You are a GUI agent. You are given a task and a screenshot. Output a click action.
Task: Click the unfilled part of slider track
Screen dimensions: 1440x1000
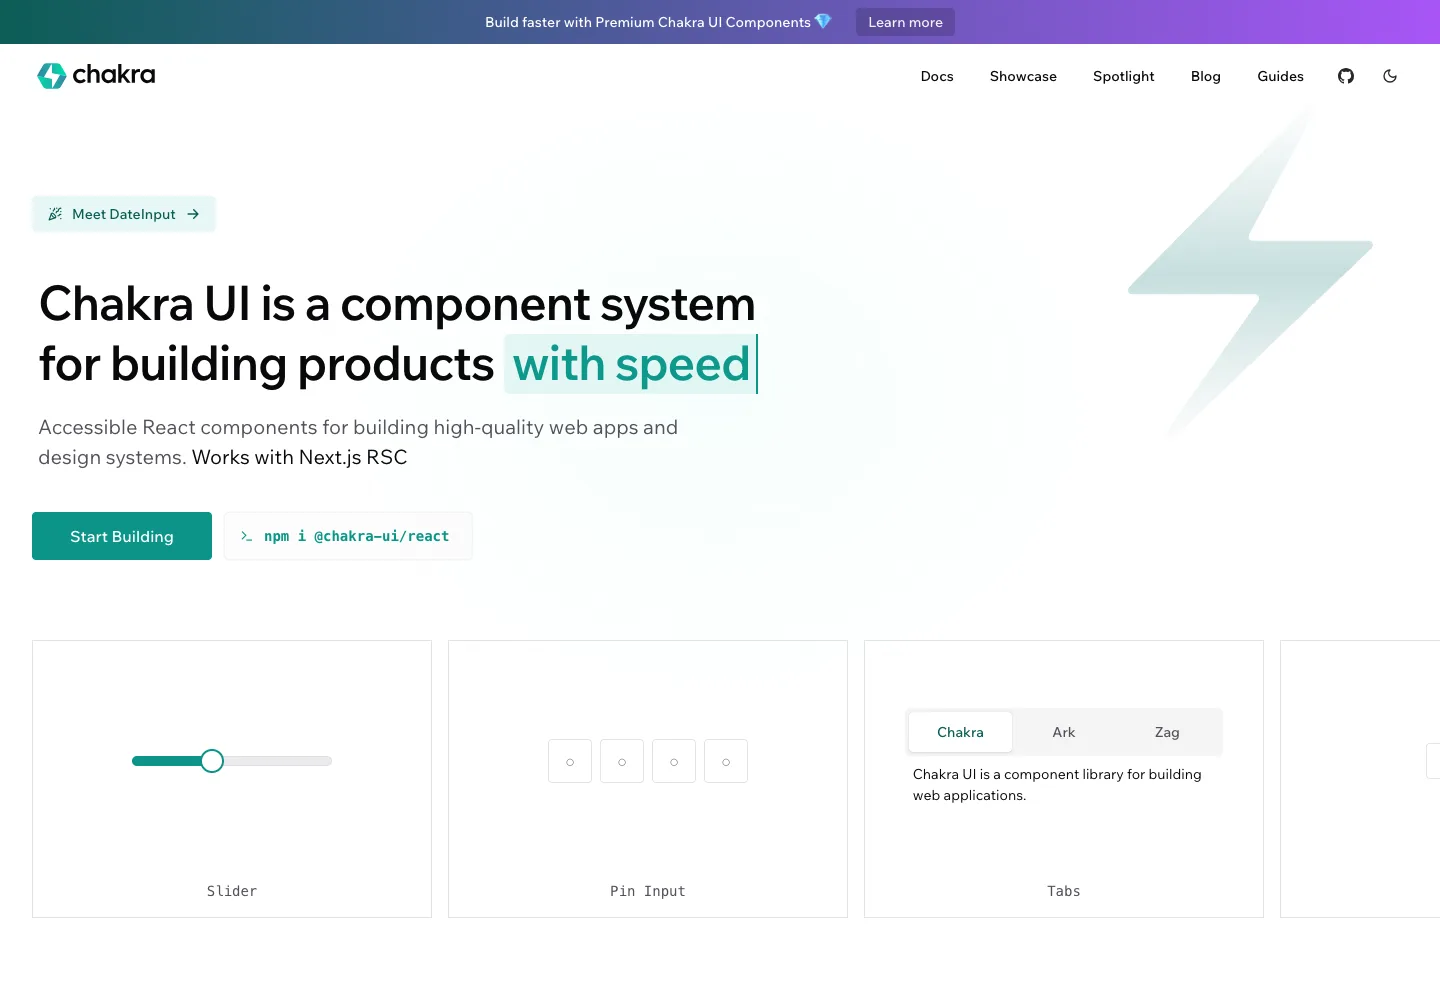(278, 761)
